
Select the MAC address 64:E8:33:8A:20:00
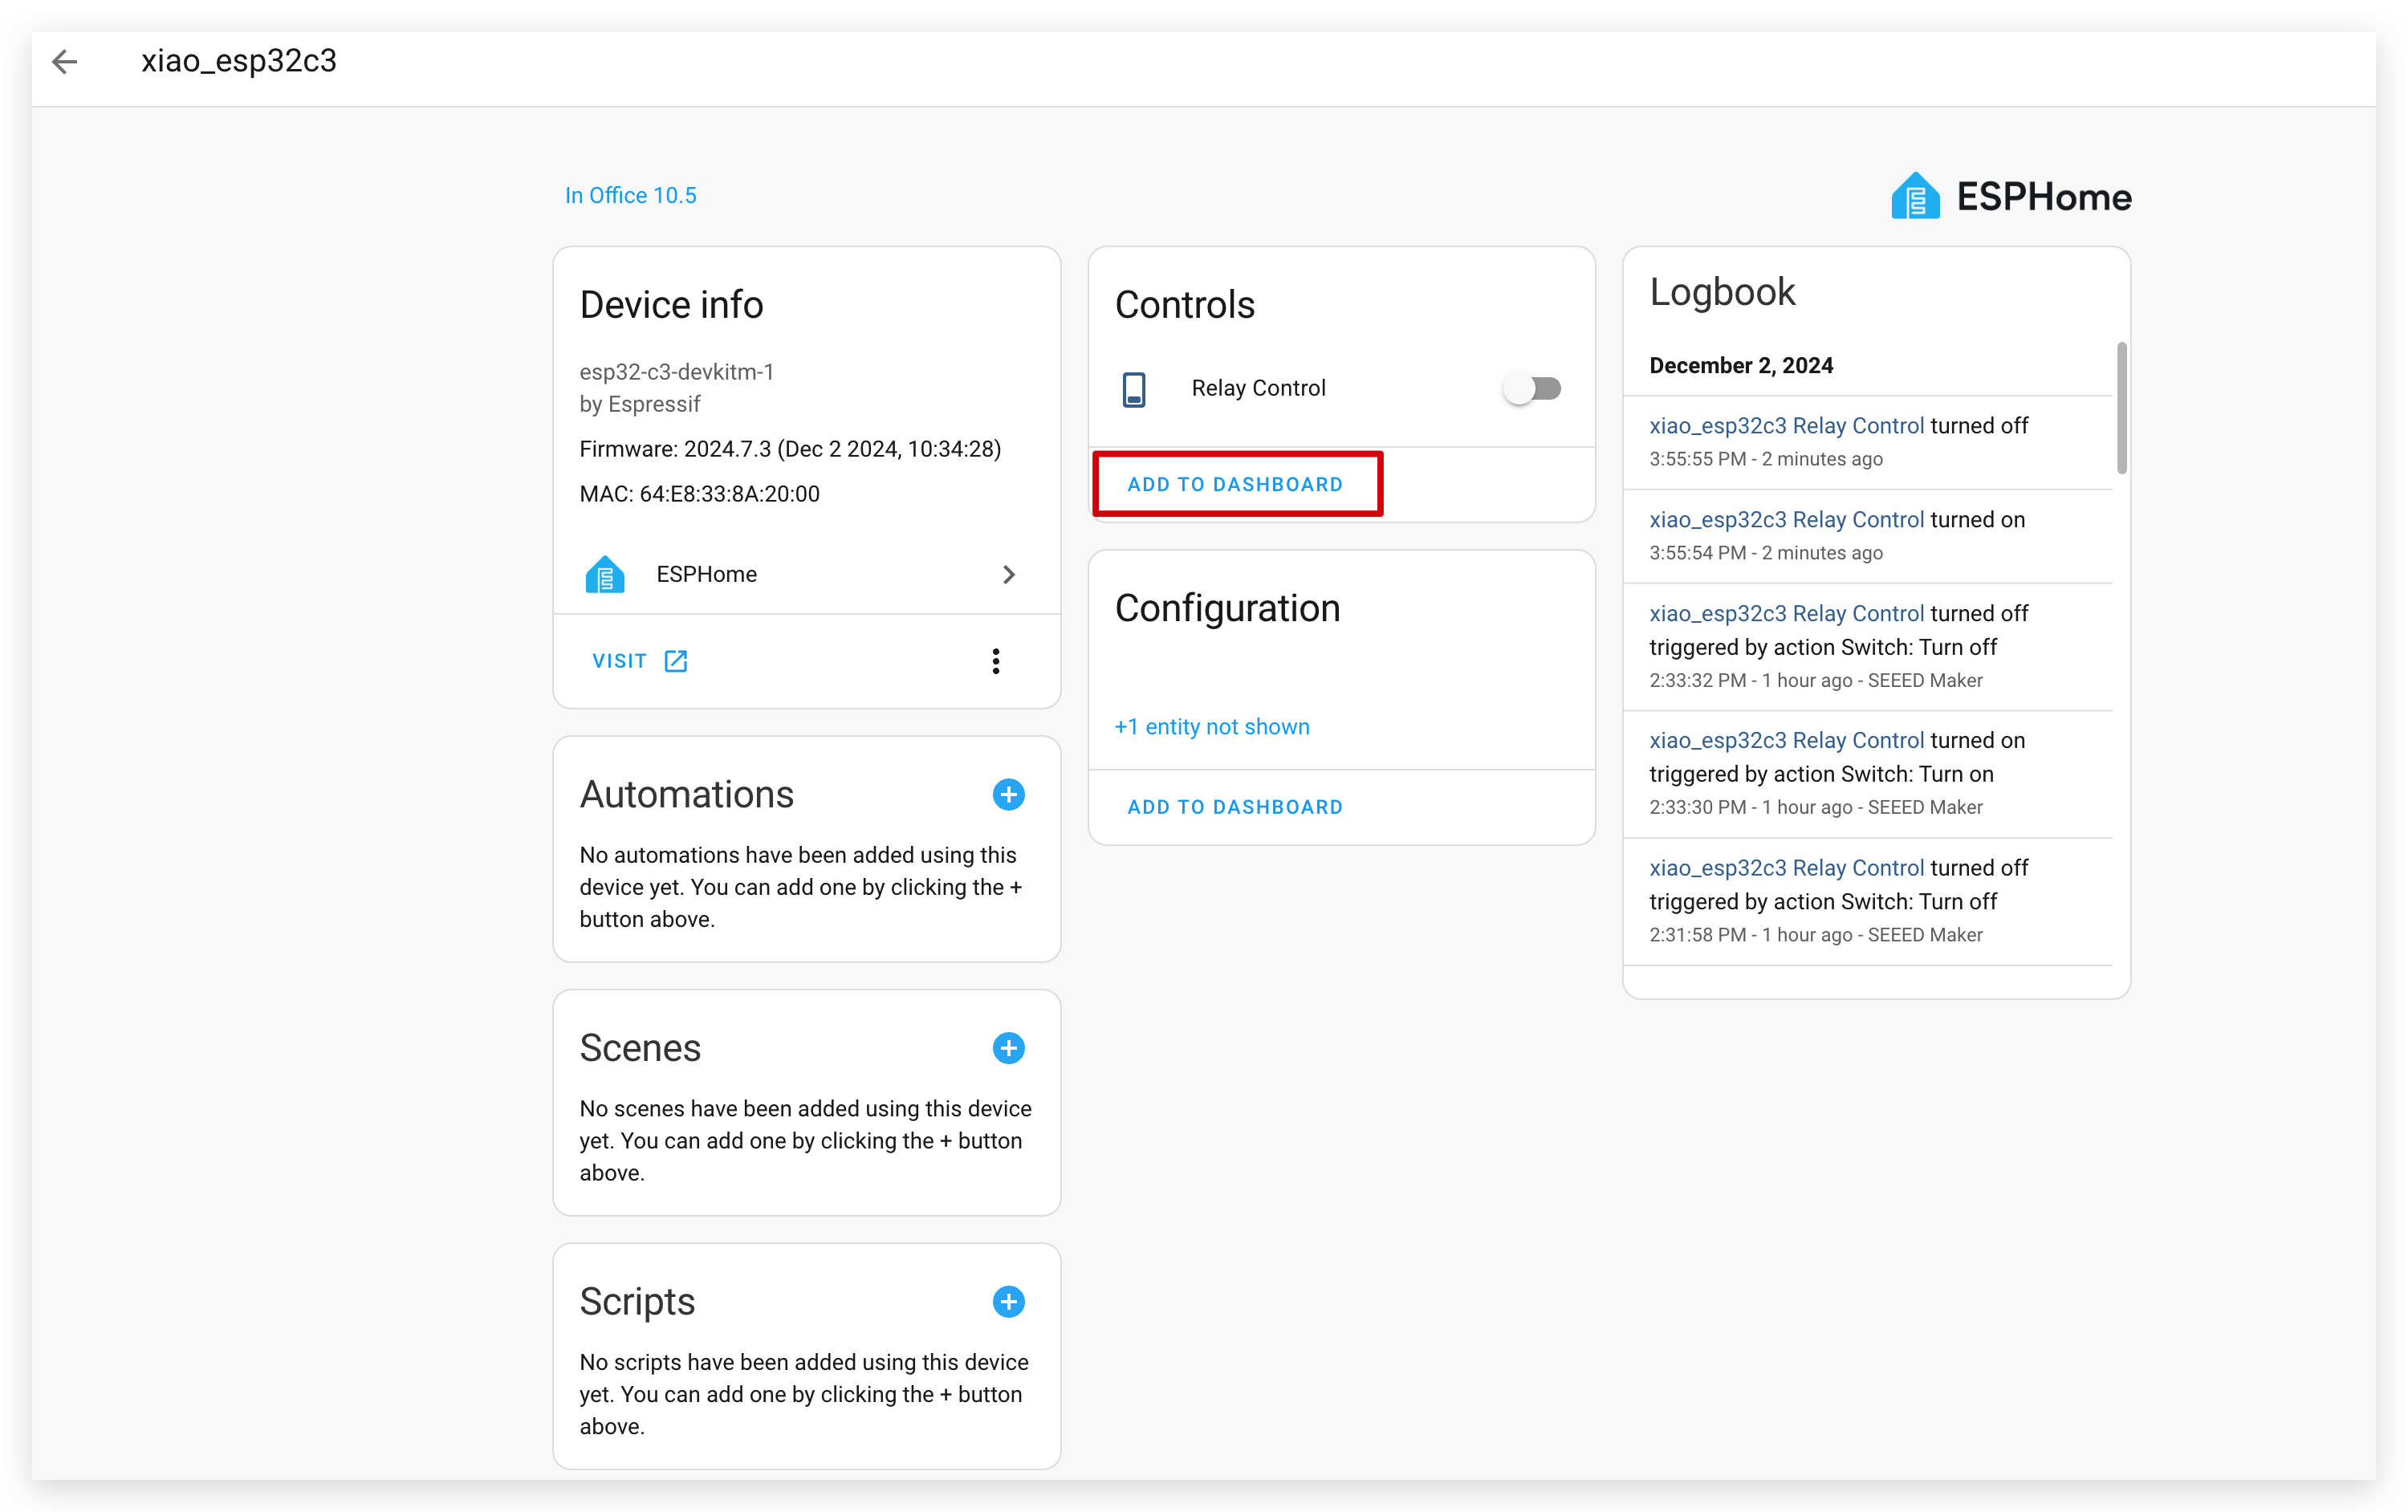(x=699, y=494)
